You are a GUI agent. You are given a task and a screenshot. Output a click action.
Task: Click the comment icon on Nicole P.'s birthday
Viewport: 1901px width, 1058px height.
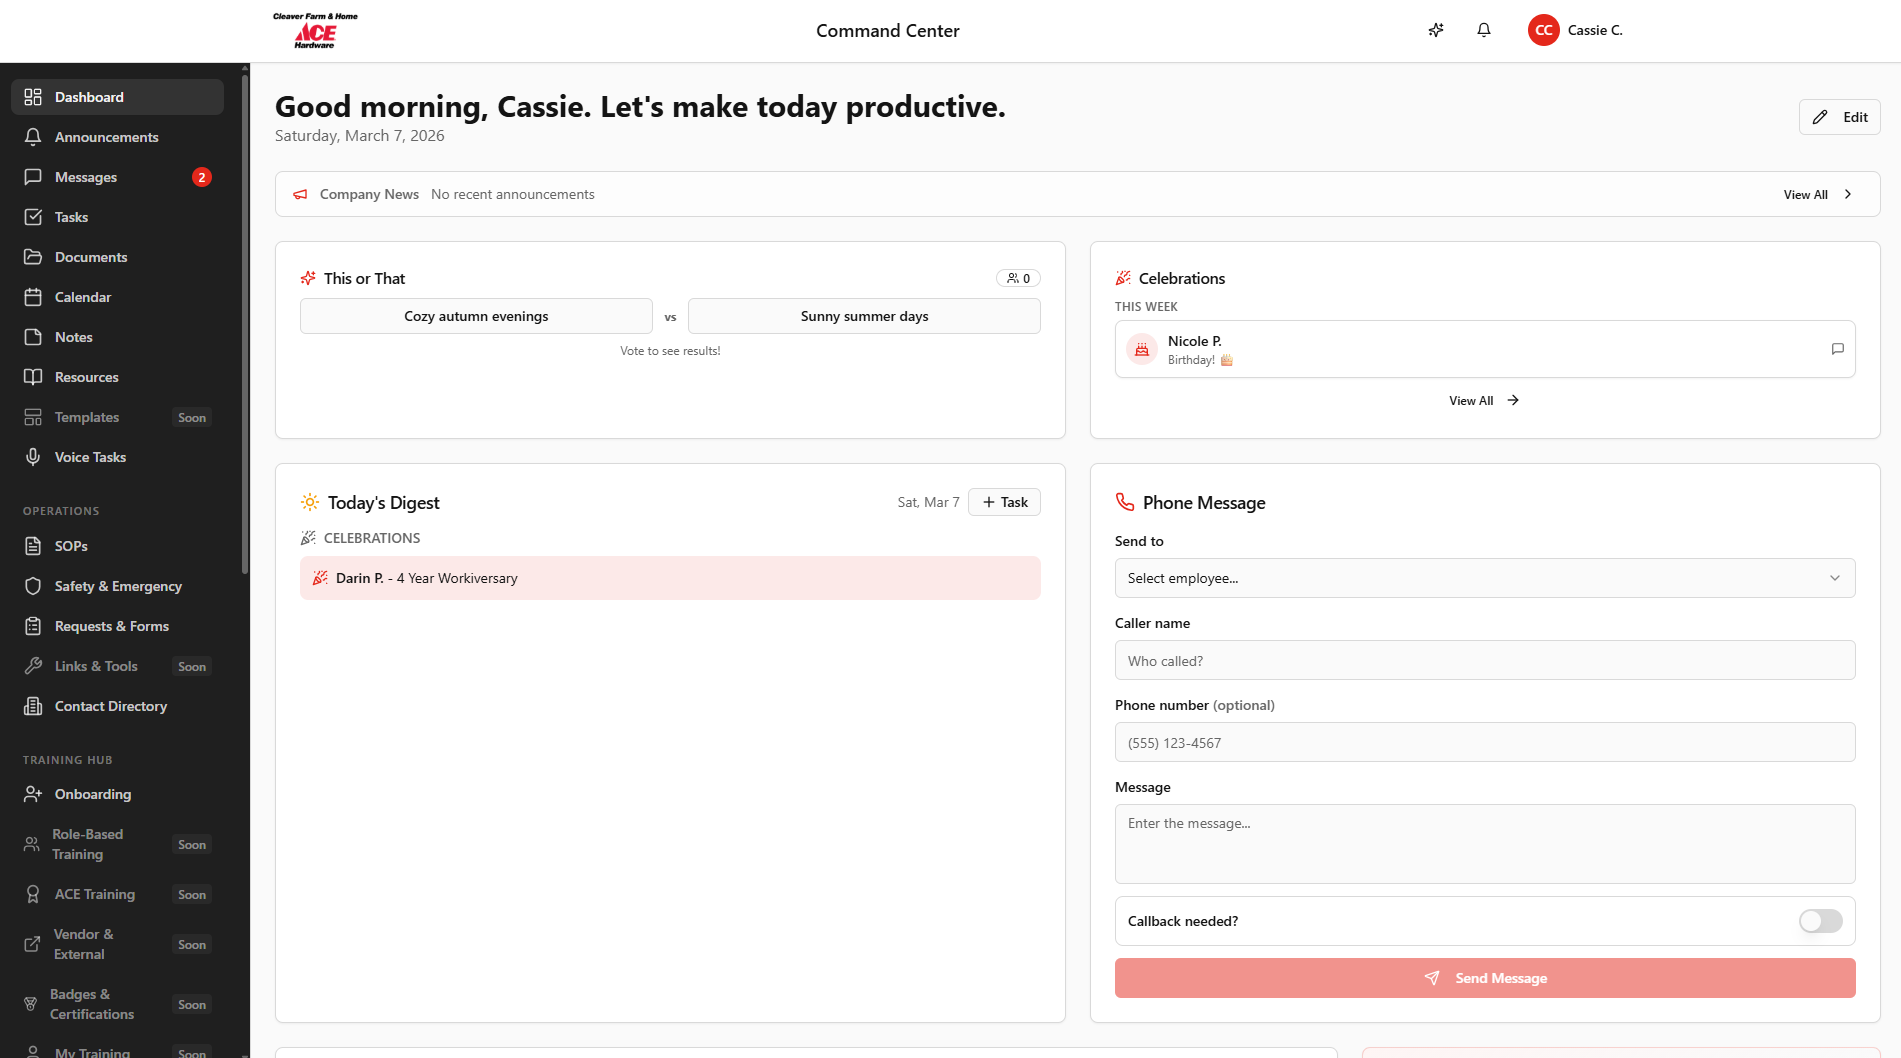(x=1837, y=349)
